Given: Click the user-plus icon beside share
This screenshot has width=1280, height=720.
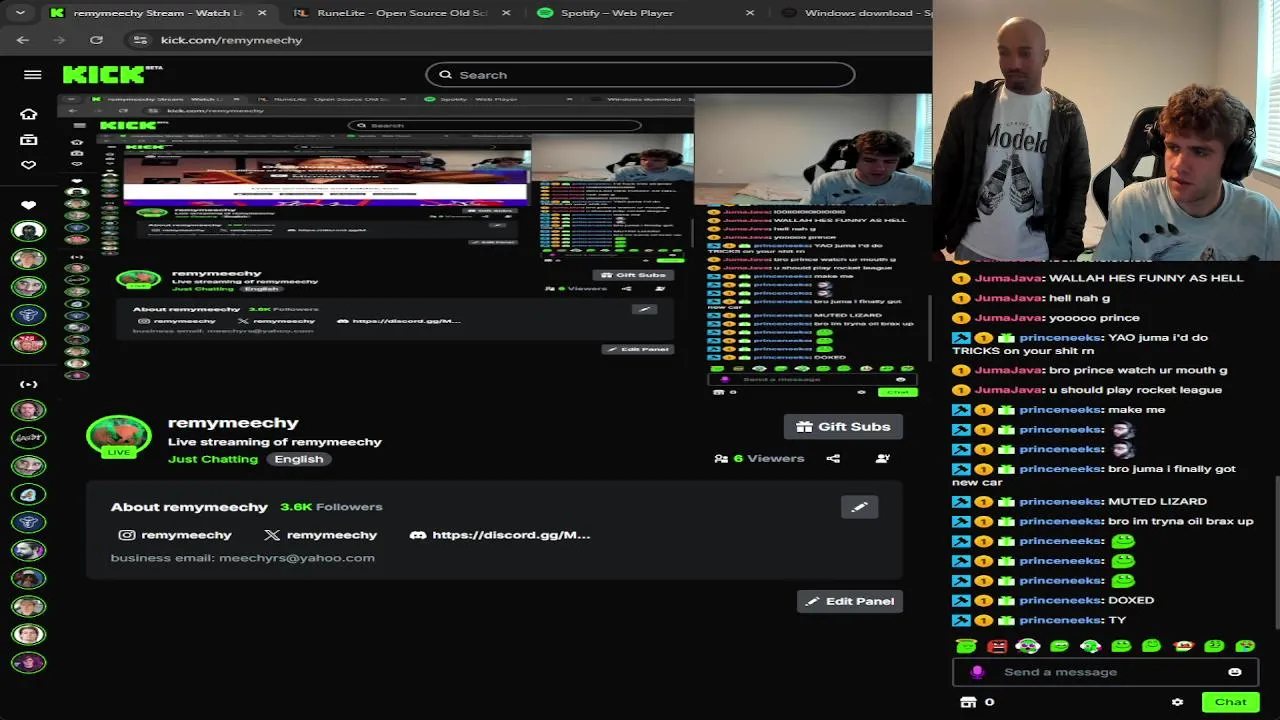Looking at the screenshot, I should (x=883, y=459).
